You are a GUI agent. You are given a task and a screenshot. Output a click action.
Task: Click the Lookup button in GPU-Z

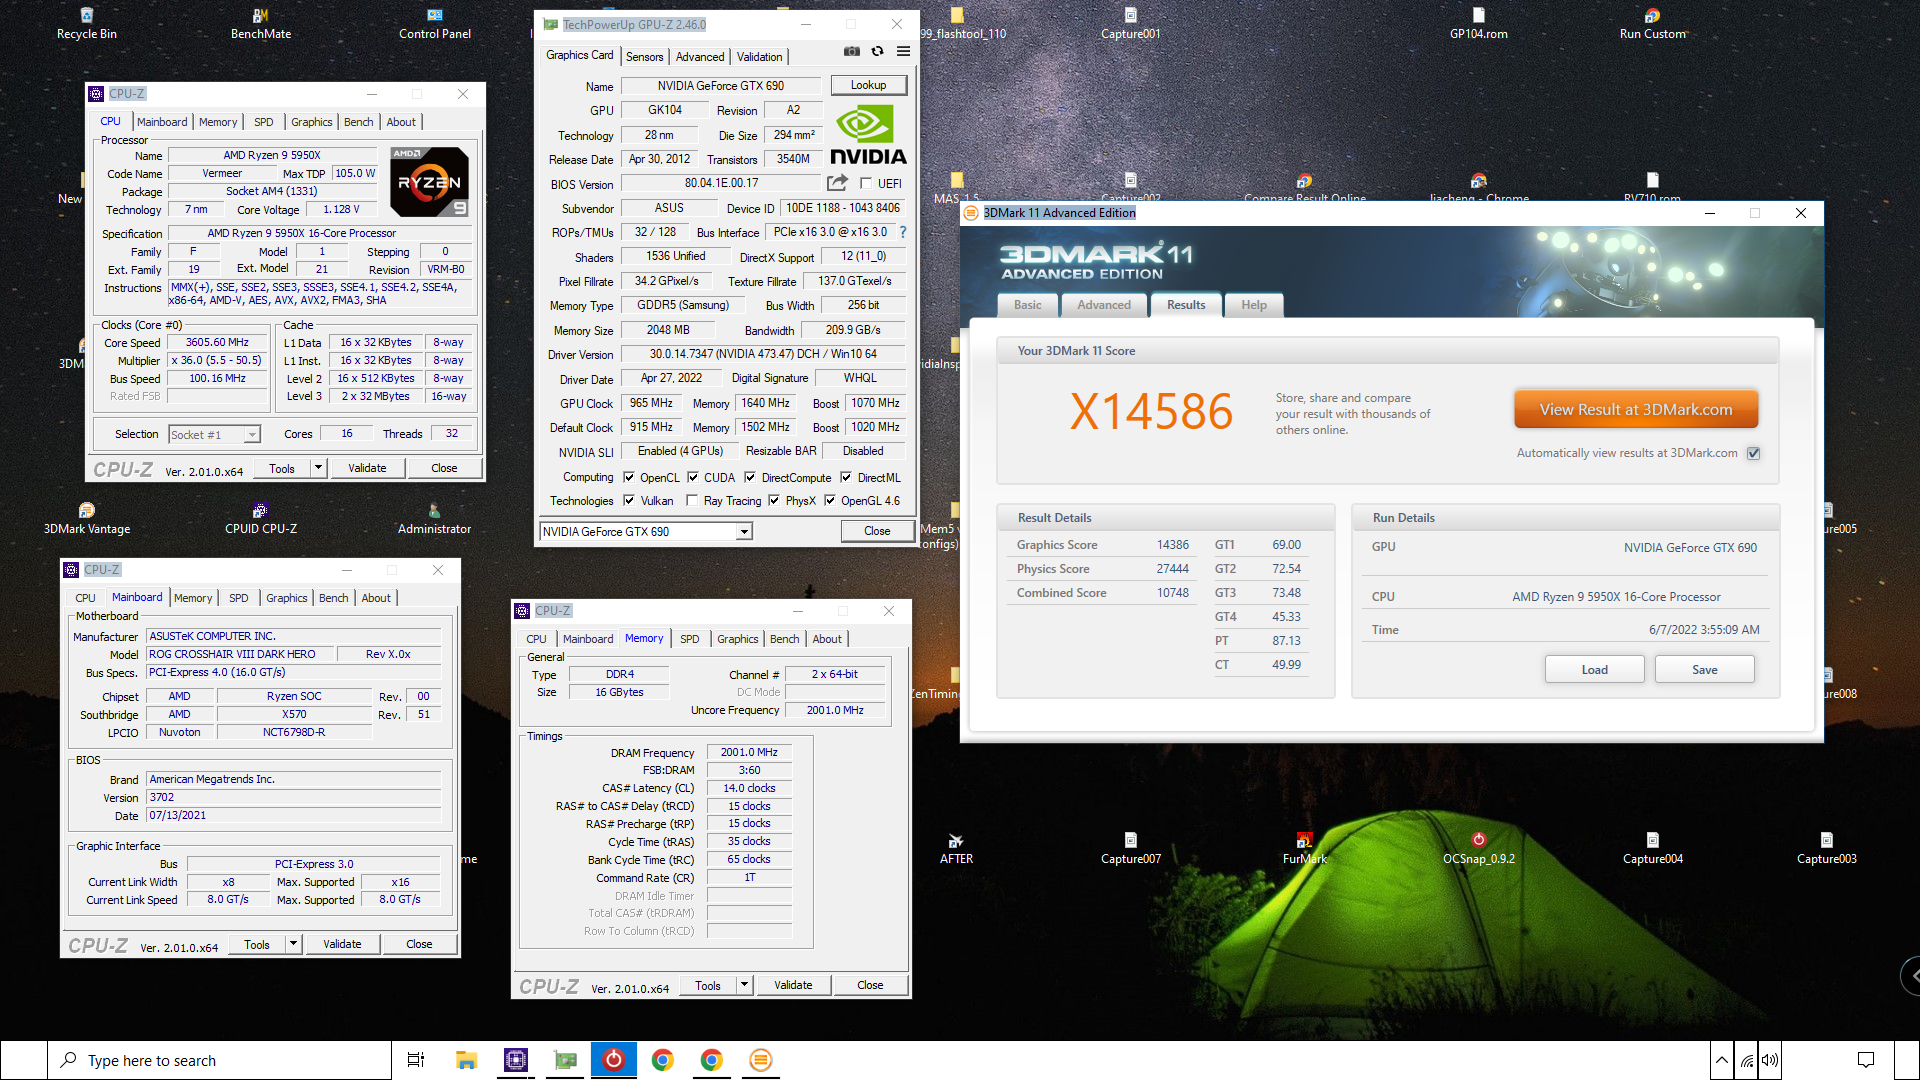[868, 85]
